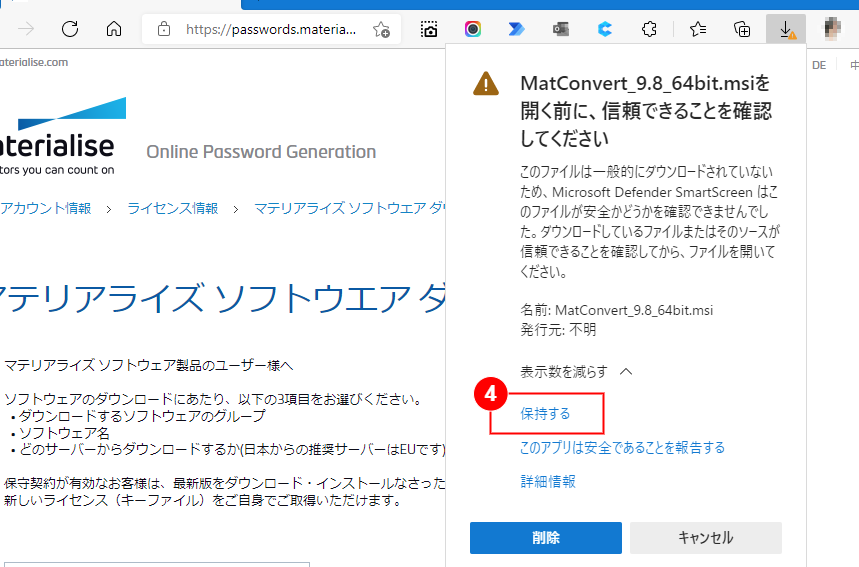This screenshot has height=567, width=859.
Task: Click 保持する to keep the file
Action: click(545, 414)
